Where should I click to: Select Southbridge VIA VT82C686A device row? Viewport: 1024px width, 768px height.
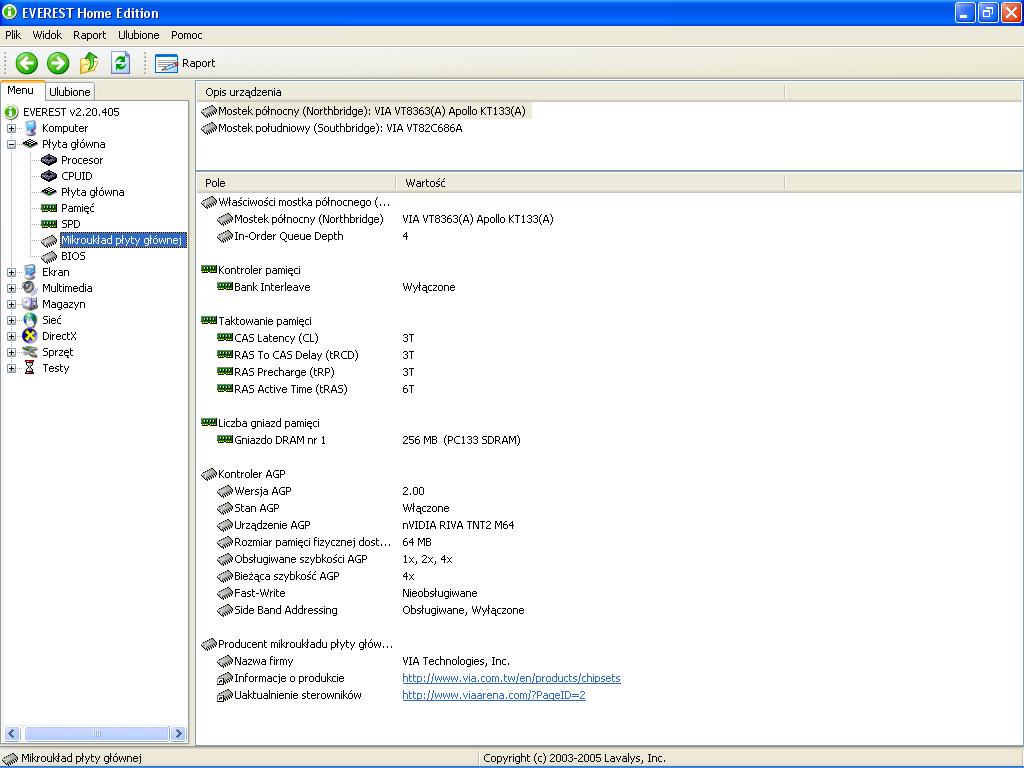(x=340, y=128)
